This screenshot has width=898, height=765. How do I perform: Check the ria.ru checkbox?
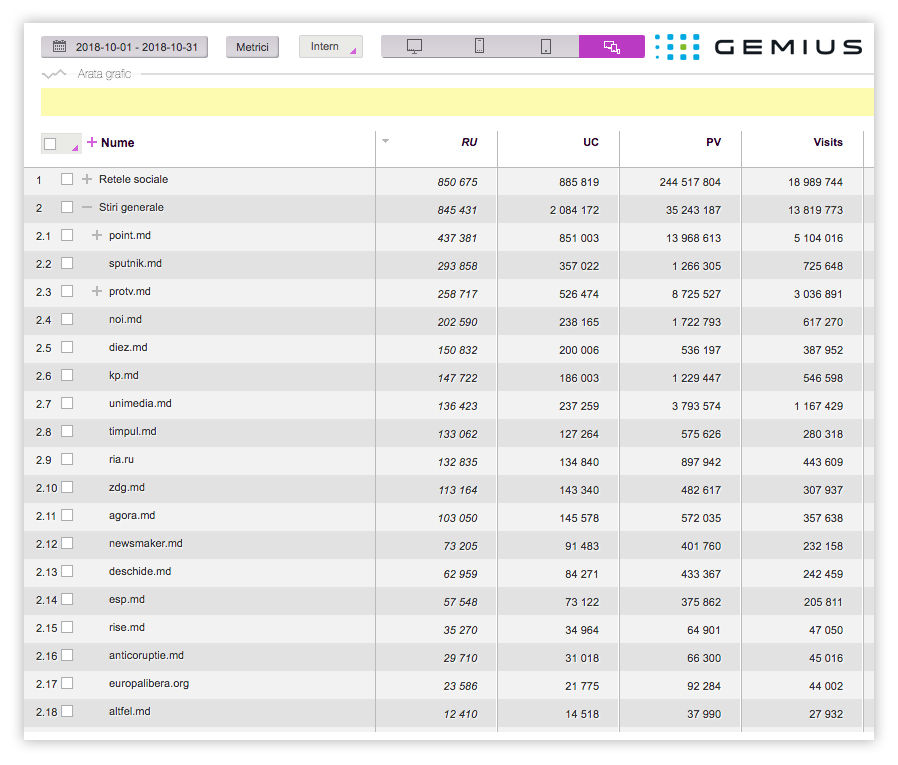[67, 460]
